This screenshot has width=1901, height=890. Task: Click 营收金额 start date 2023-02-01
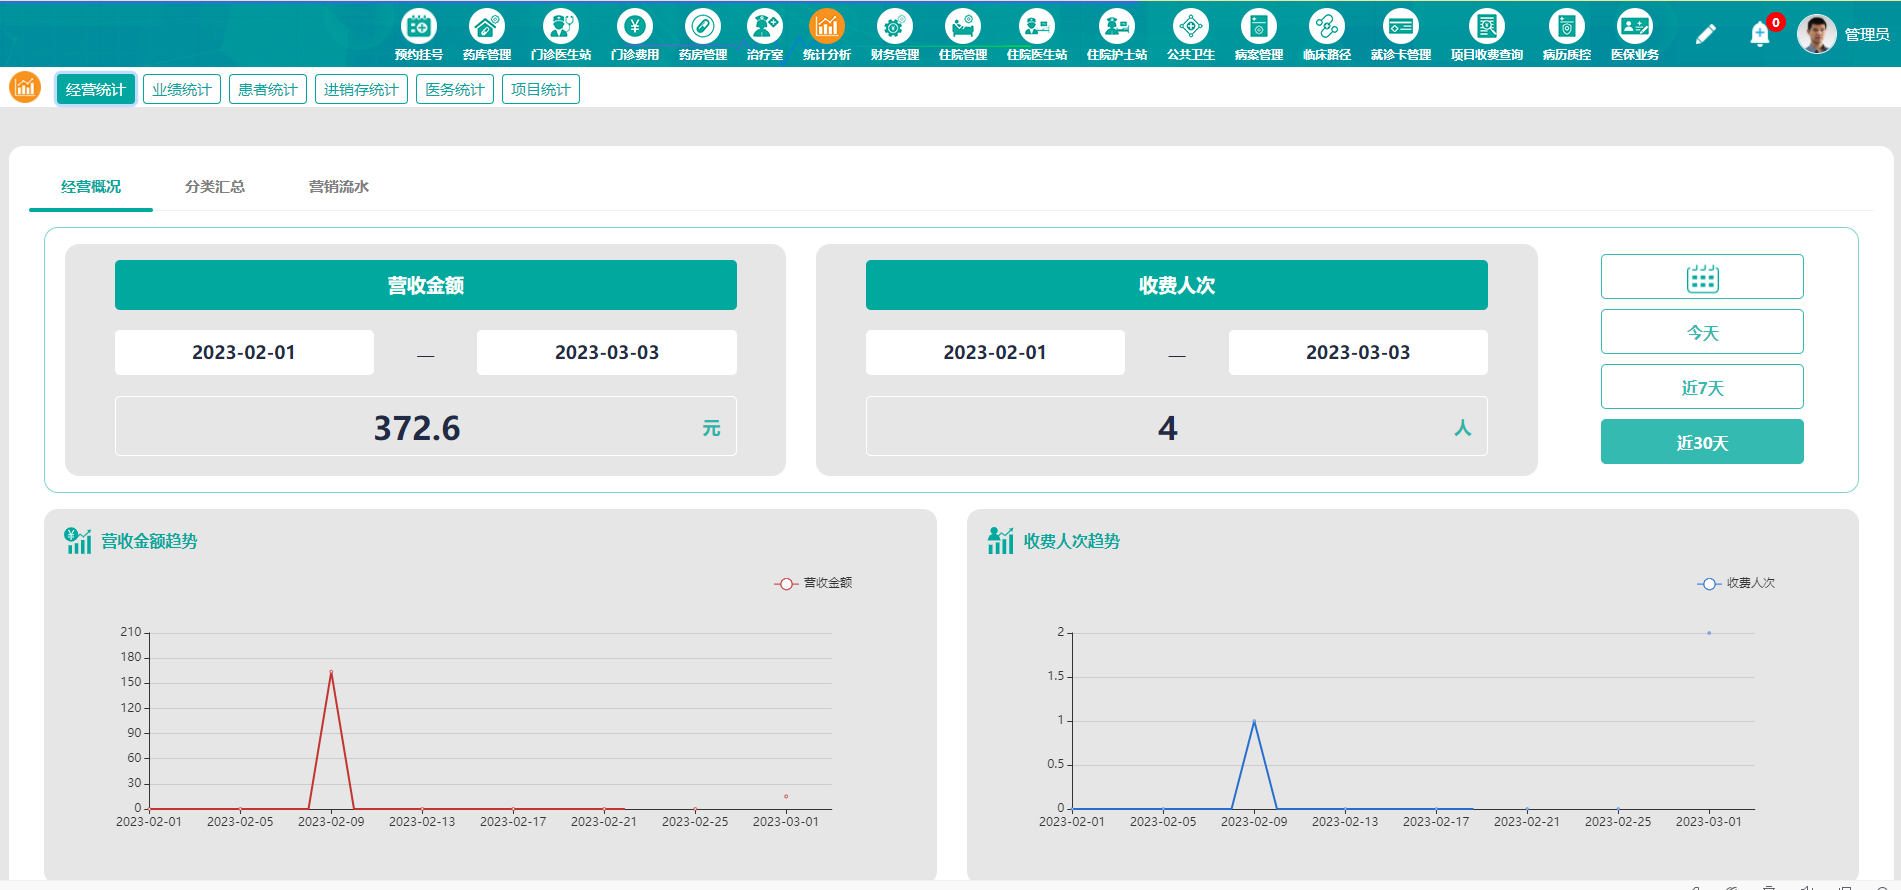244,353
